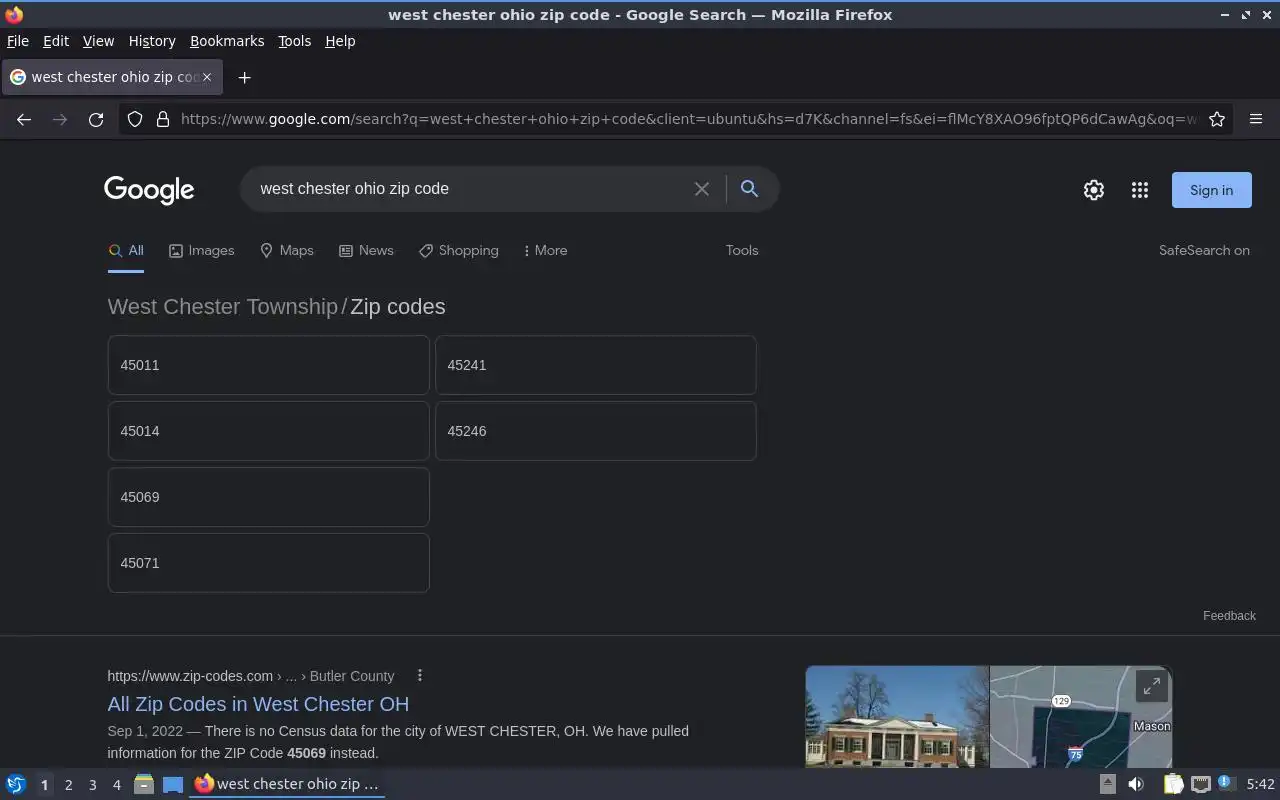Submit the search with the magnifier icon
Viewport: 1280px width, 800px height.
(749, 189)
